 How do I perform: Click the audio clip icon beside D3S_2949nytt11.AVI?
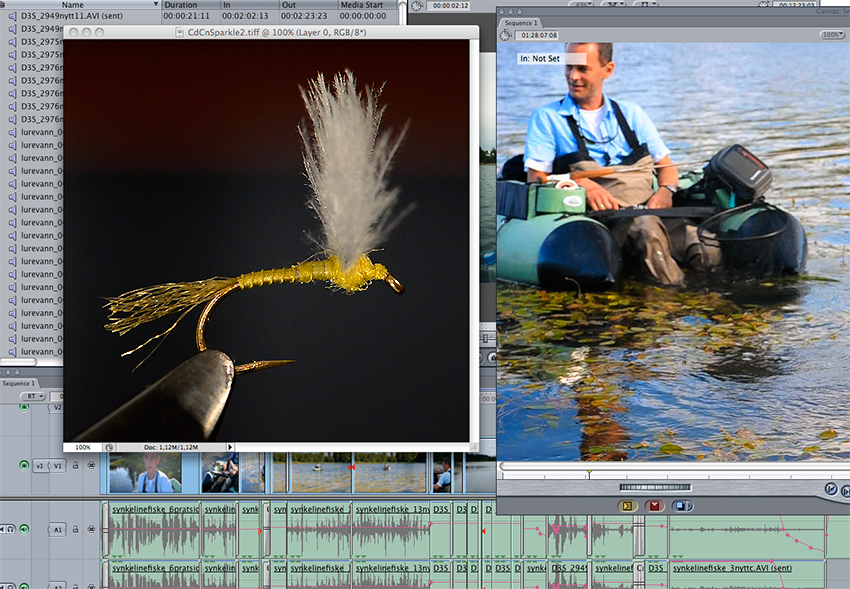(12, 16)
